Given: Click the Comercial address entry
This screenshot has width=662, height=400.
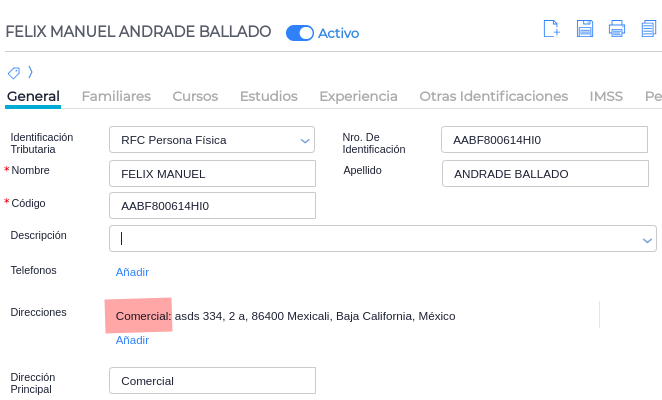Looking at the screenshot, I should coord(285,316).
